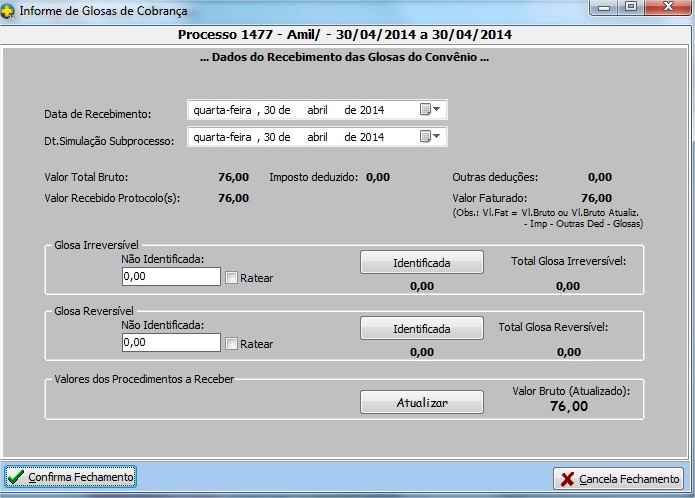695x498 pixels.
Task: Minimize the Informe de Glosas window
Action: point(603,9)
